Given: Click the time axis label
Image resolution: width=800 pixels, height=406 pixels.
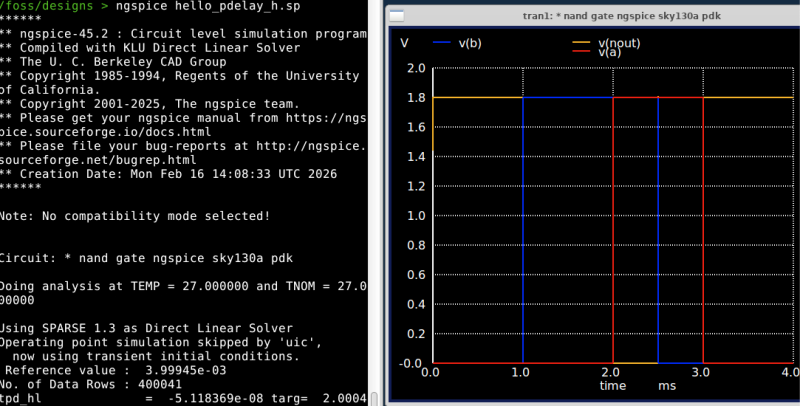Looking at the screenshot, I should pos(612,385).
